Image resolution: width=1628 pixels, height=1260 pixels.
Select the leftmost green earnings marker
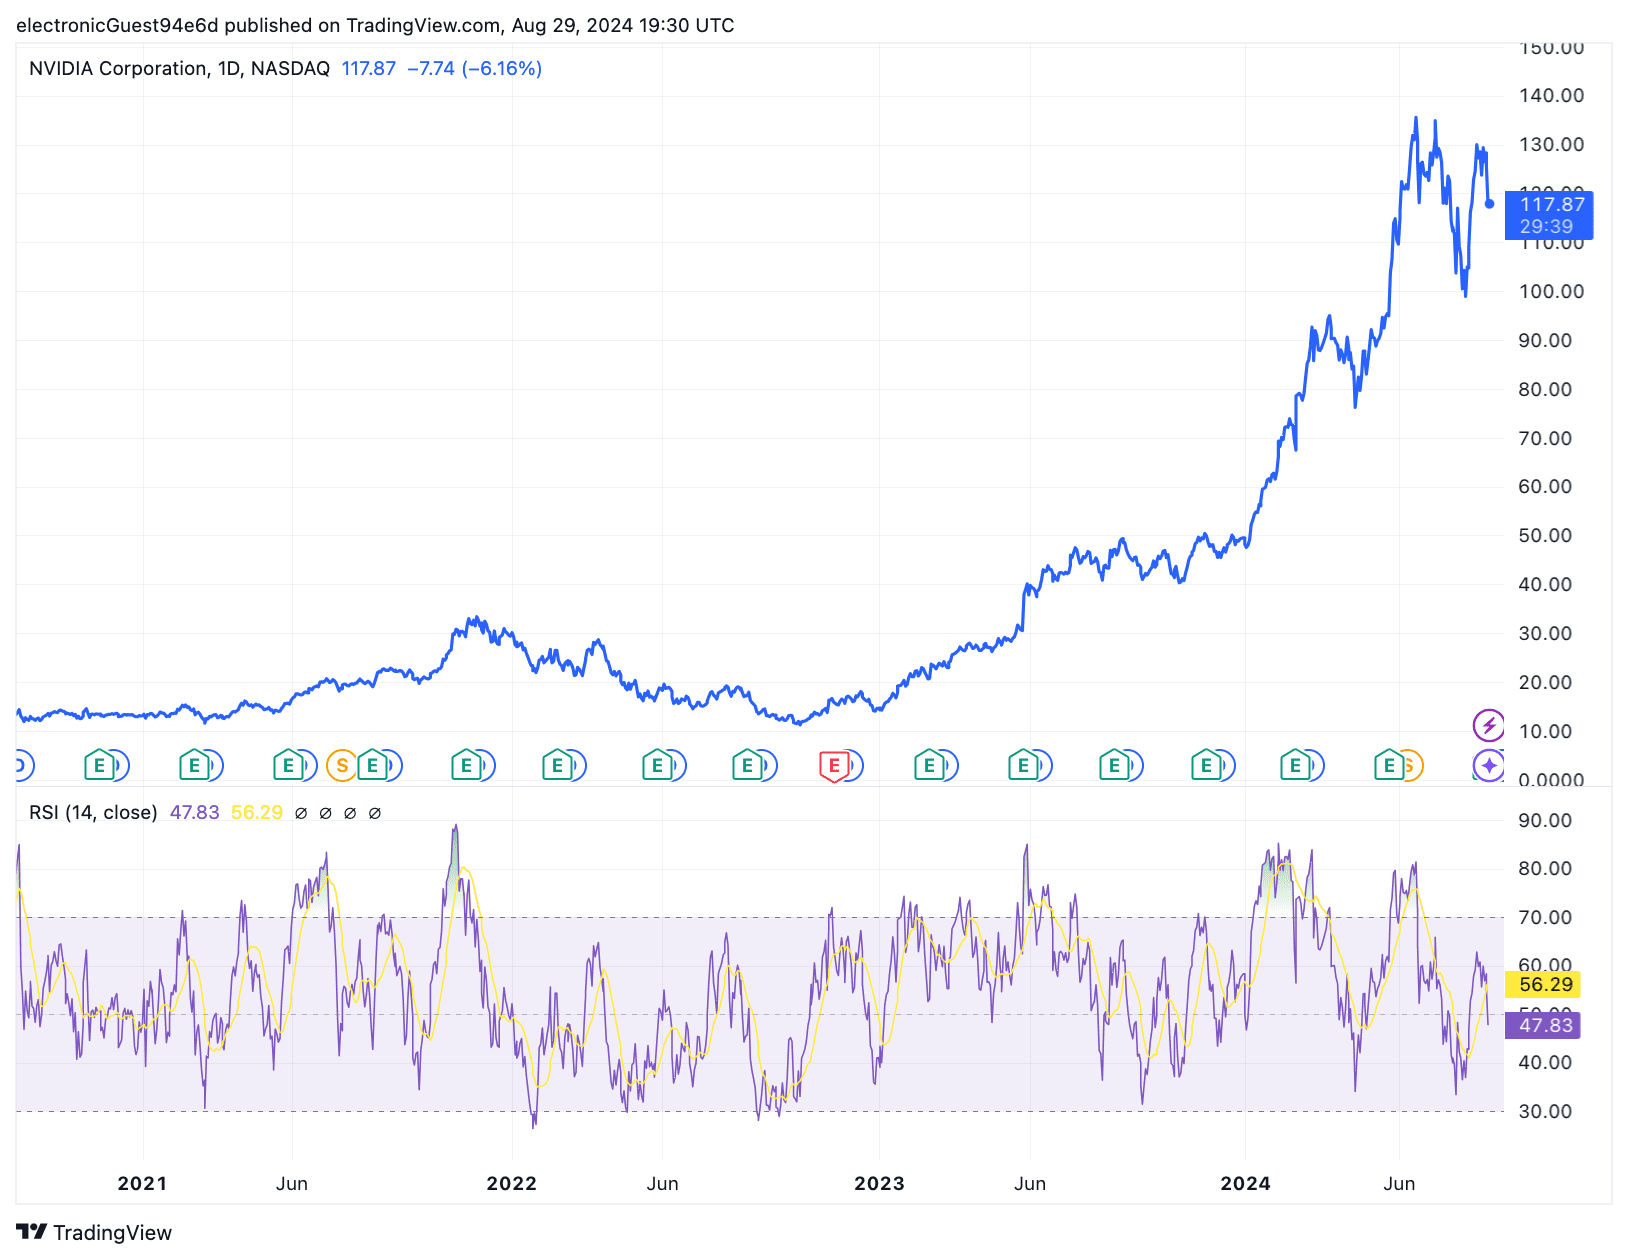pos(98,766)
